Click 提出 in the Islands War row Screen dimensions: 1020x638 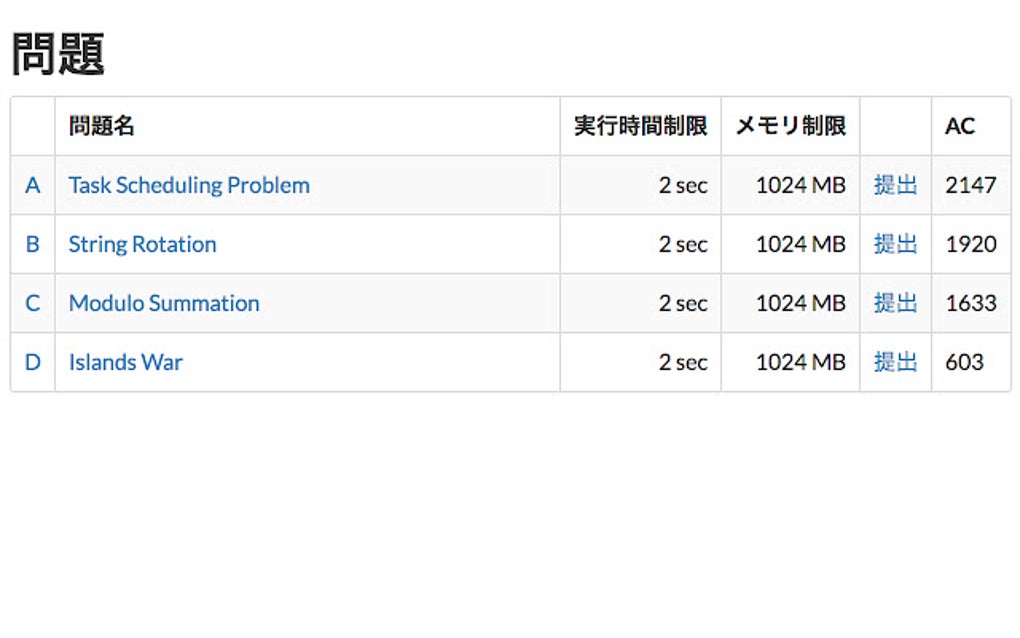(x=895, y=362)
